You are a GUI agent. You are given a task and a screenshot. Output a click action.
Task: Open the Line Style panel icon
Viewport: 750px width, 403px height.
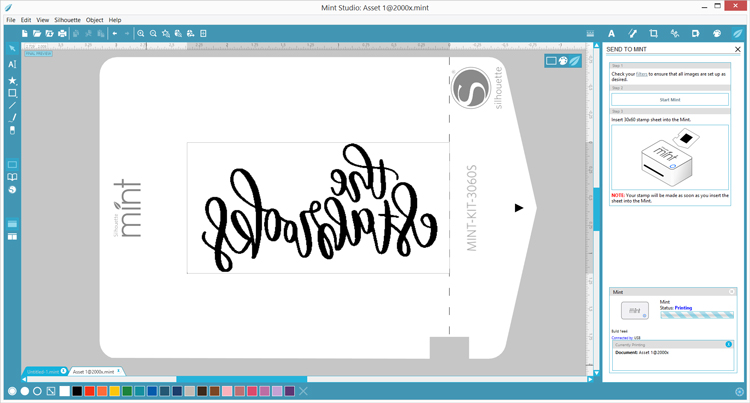(x=632, y=33)
